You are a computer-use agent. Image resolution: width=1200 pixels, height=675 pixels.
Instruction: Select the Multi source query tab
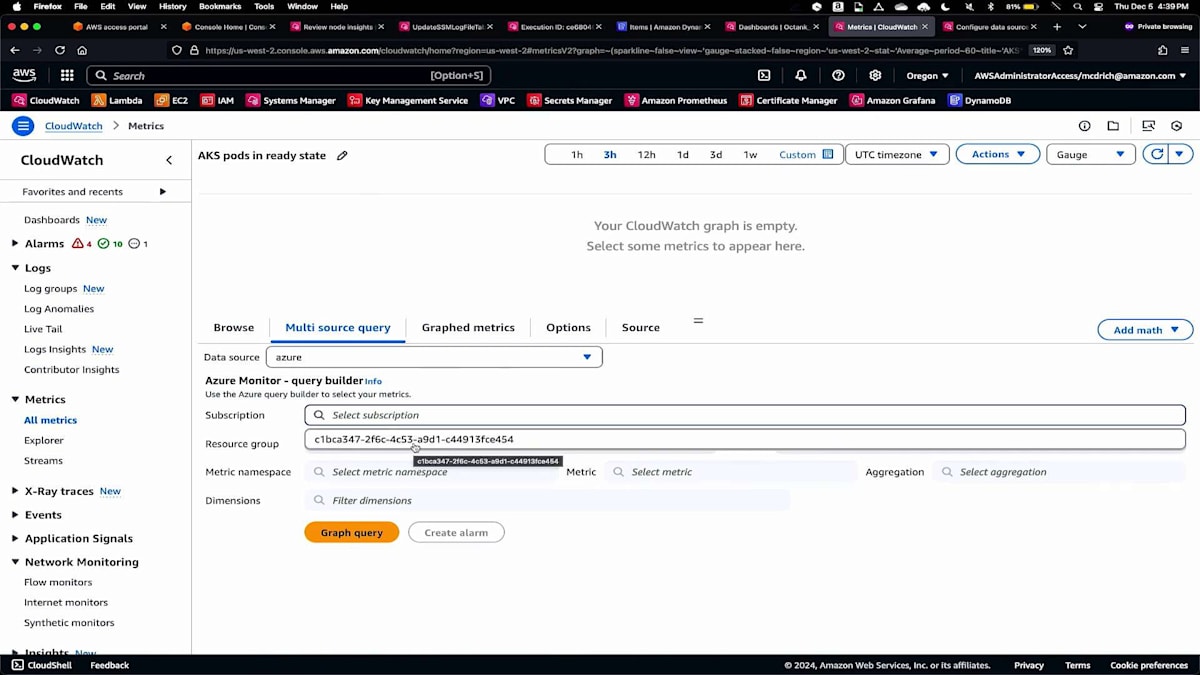[338, 327]
